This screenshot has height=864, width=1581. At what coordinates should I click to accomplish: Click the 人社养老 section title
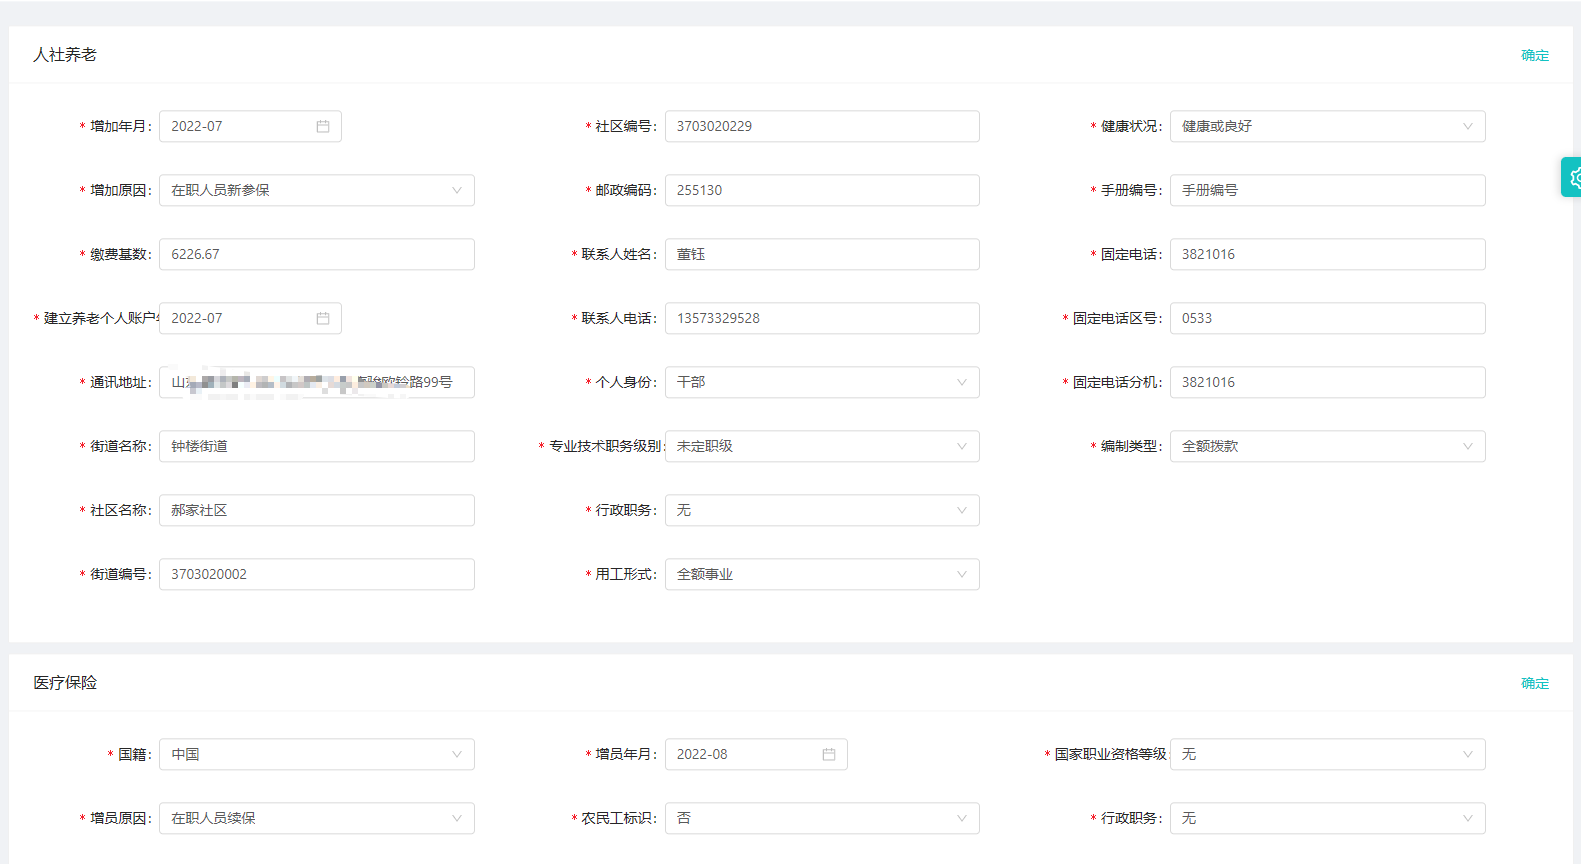(x=65, y=55)
